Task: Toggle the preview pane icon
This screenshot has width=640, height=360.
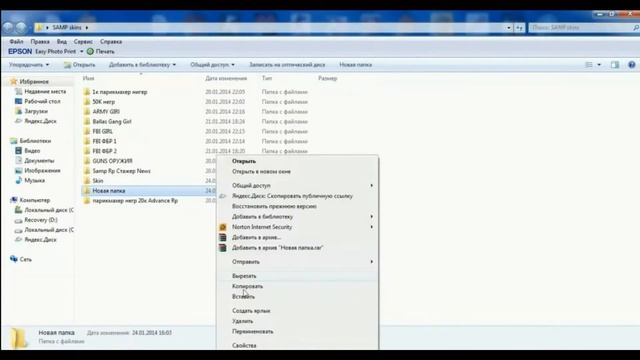Action: 615,64
